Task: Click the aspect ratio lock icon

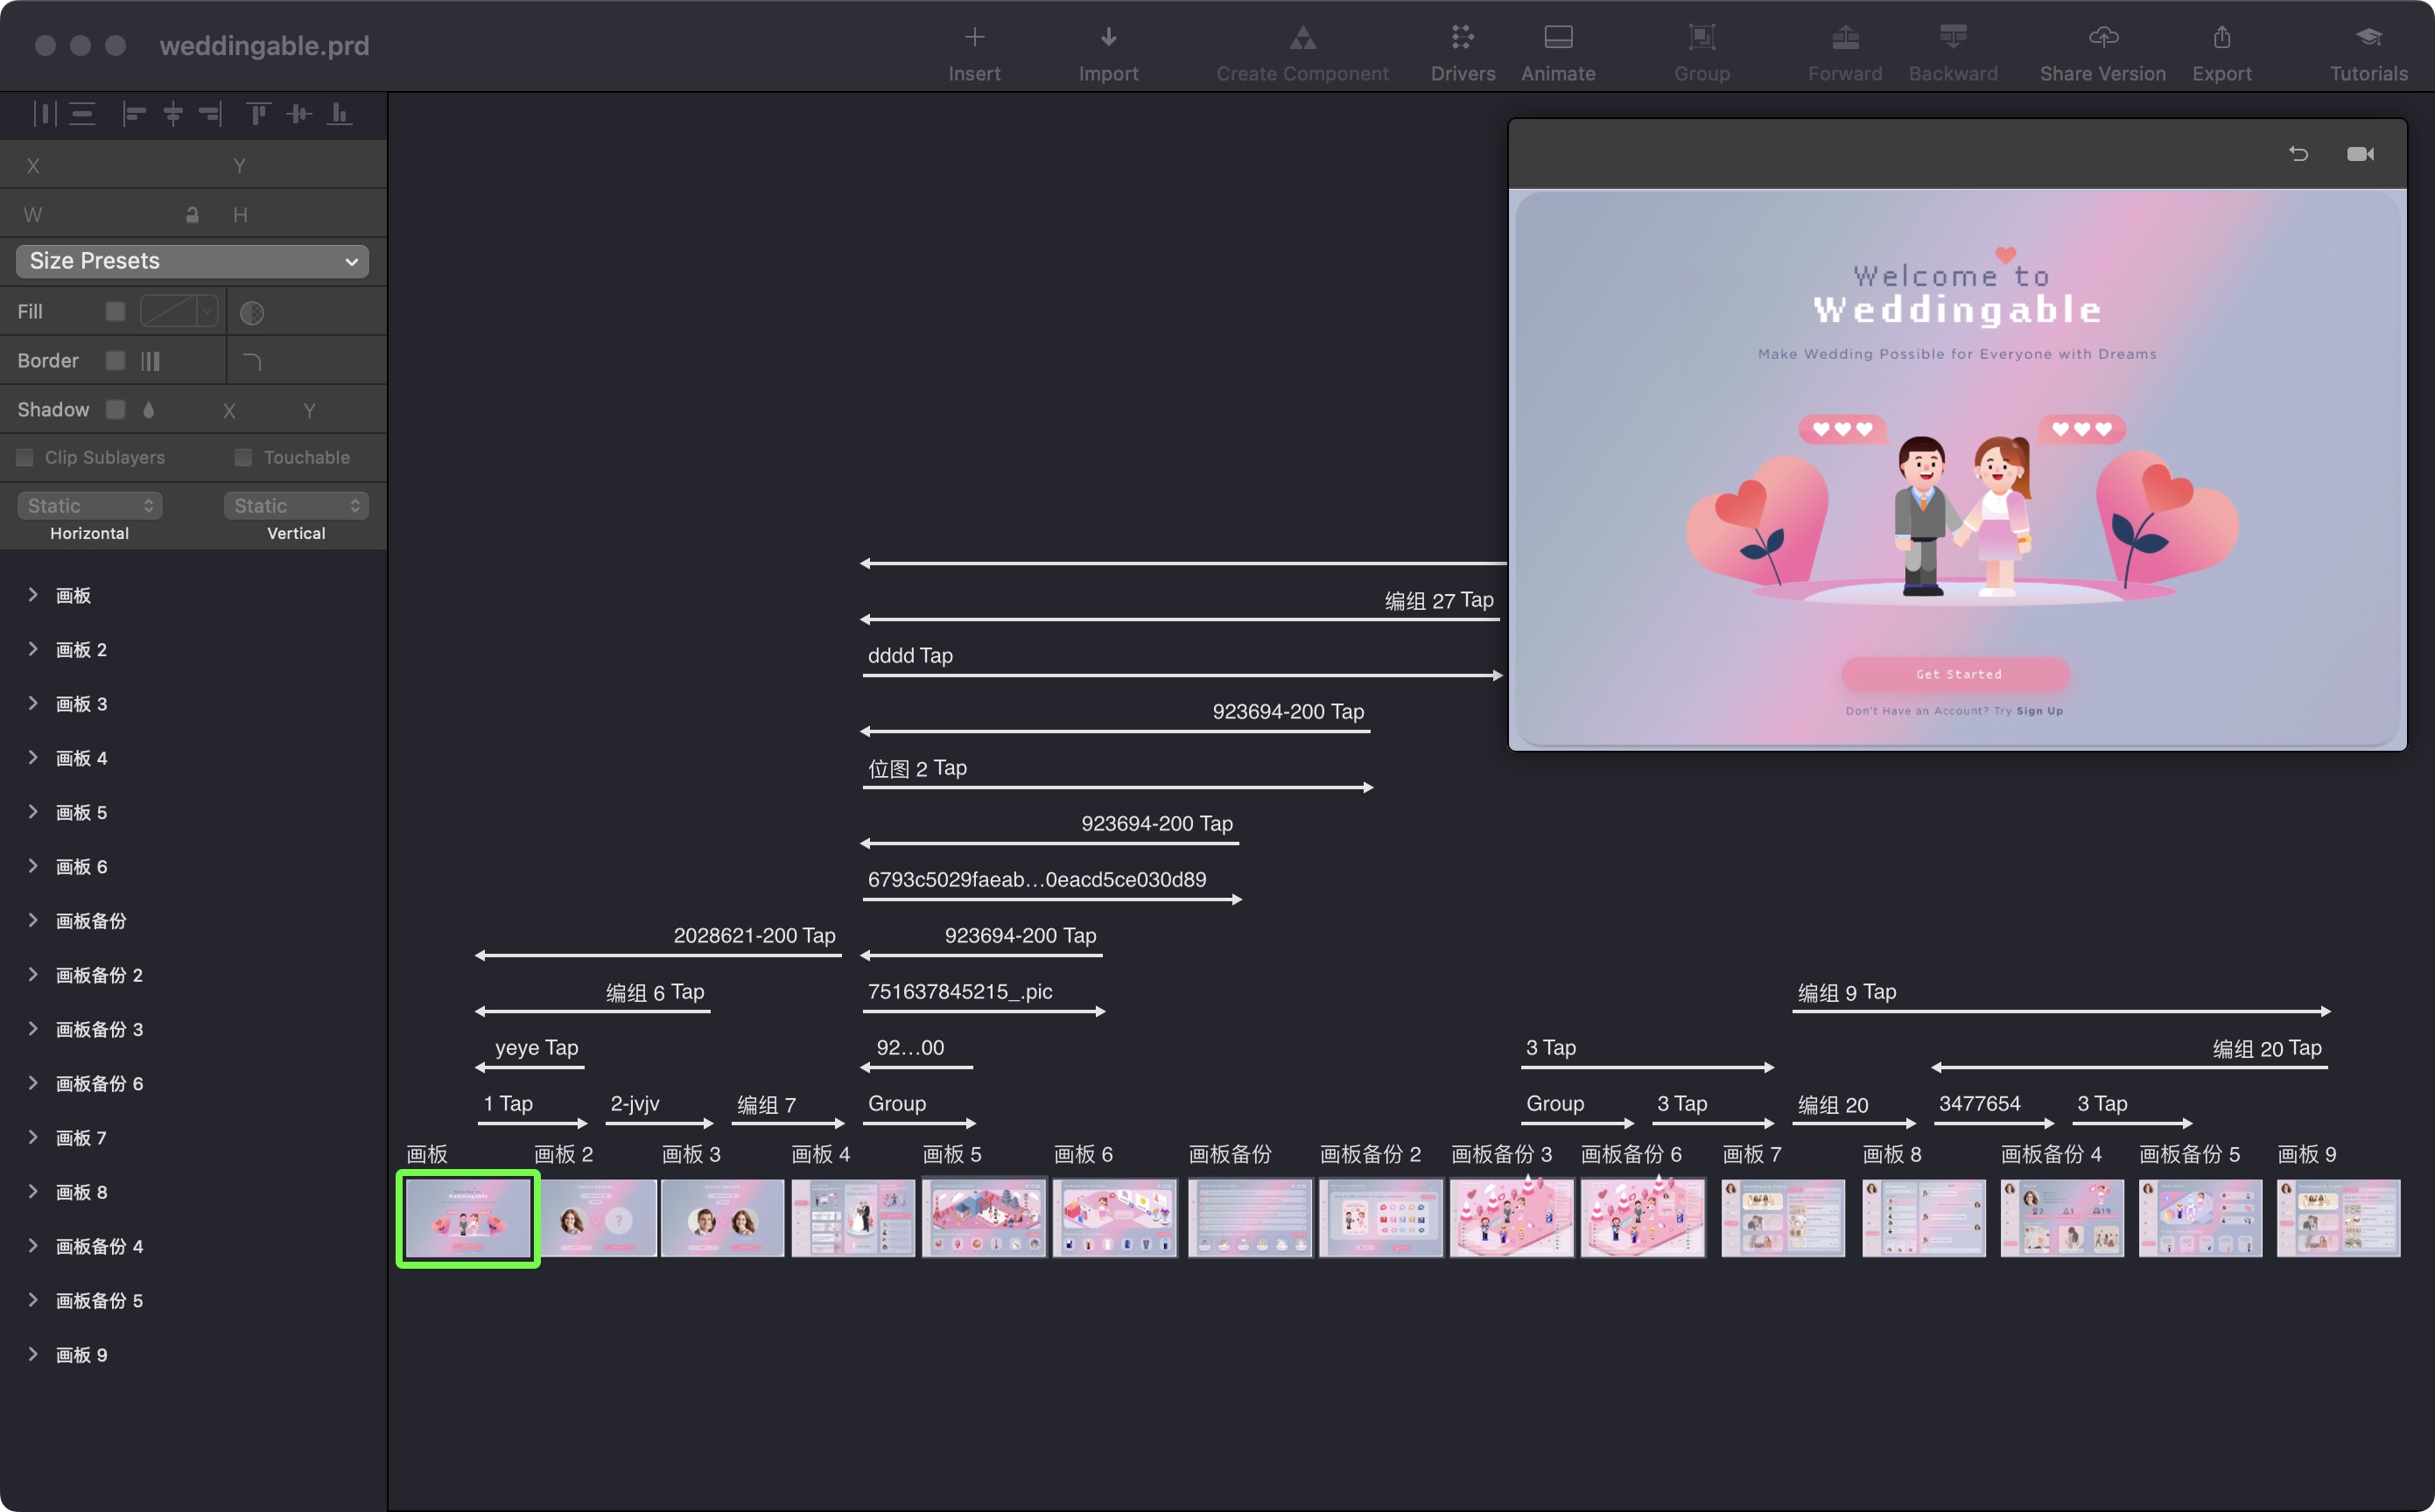Action: (192, 215)
